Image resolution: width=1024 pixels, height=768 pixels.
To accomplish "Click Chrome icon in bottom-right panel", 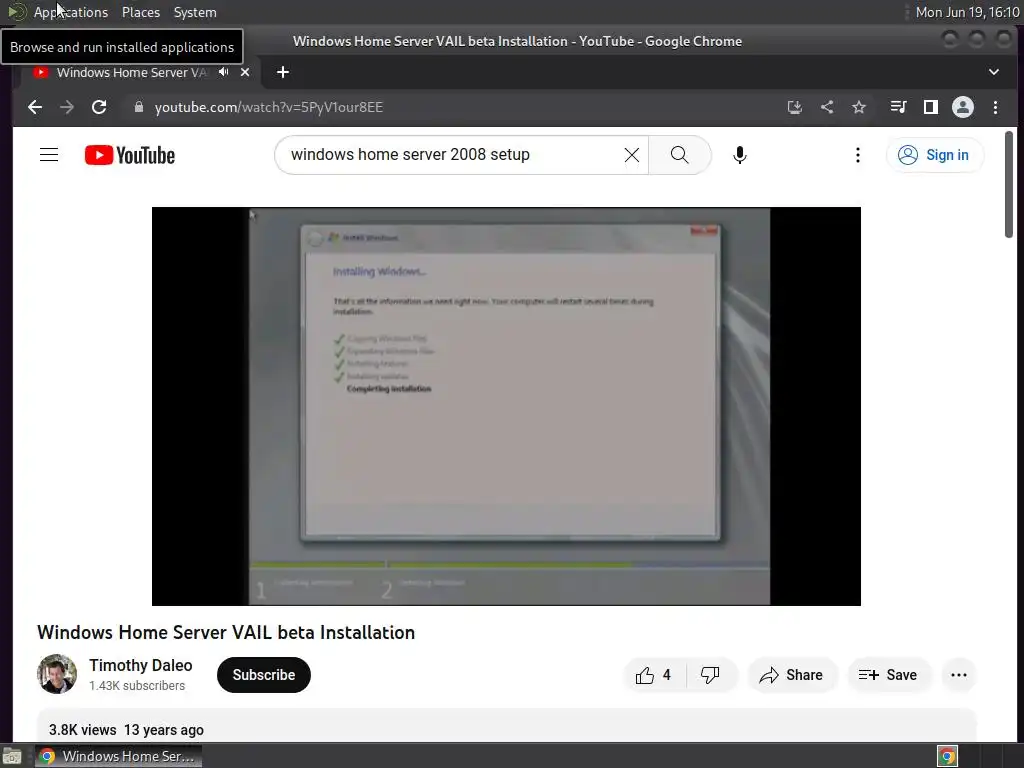I will 947,756.
